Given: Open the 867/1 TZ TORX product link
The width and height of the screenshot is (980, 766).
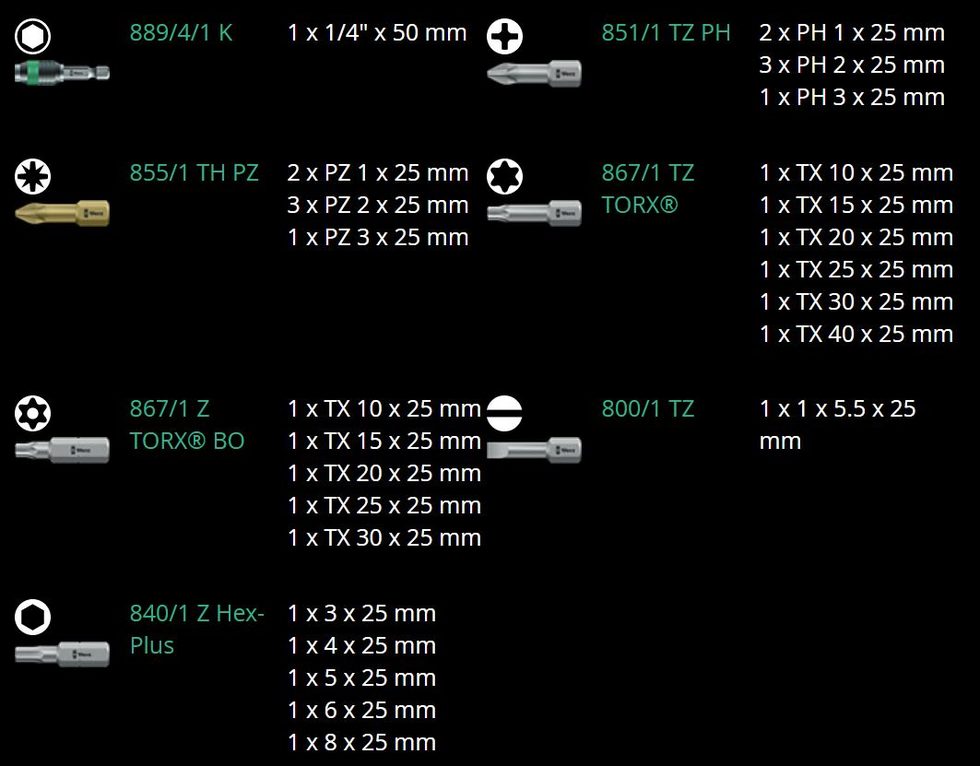Looking at the screenshot, I should (648, 189).
